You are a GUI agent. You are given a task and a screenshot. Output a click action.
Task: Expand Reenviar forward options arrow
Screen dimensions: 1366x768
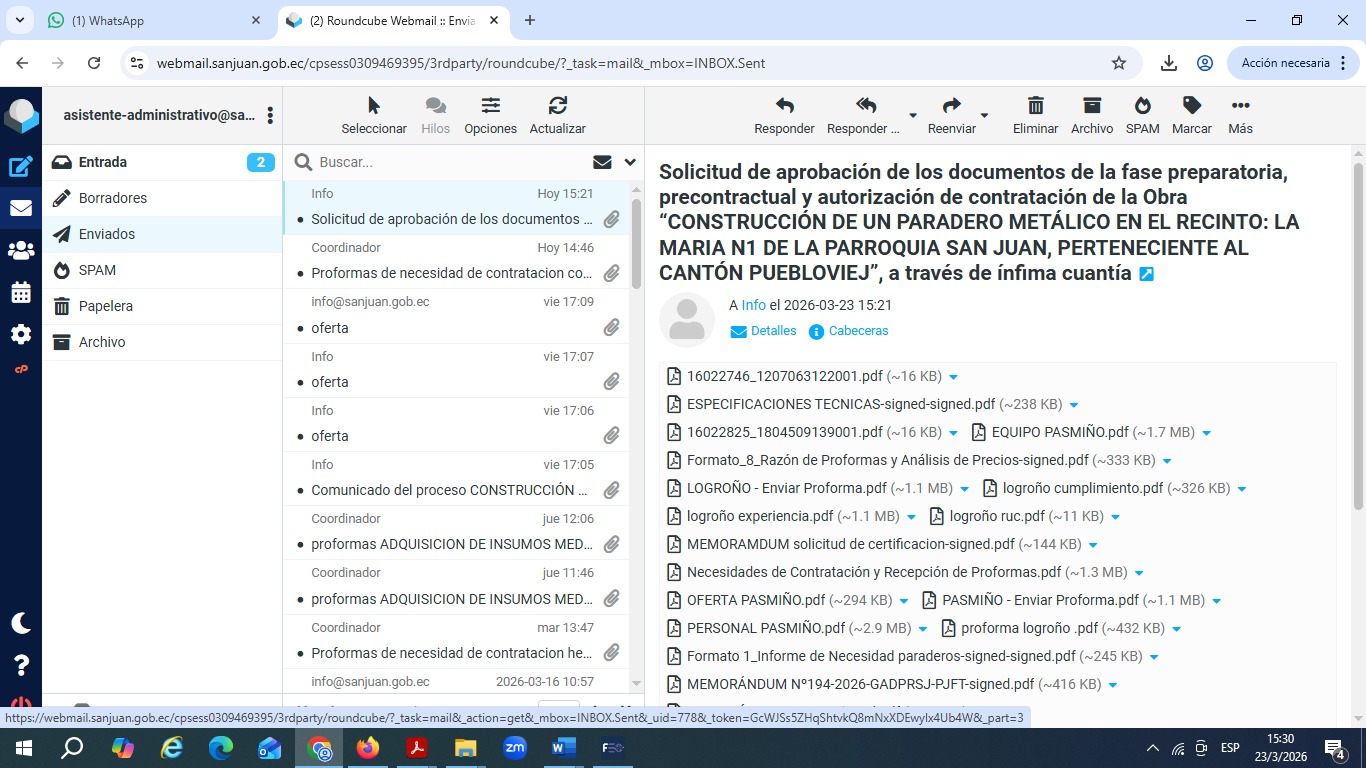click(984, 116)
